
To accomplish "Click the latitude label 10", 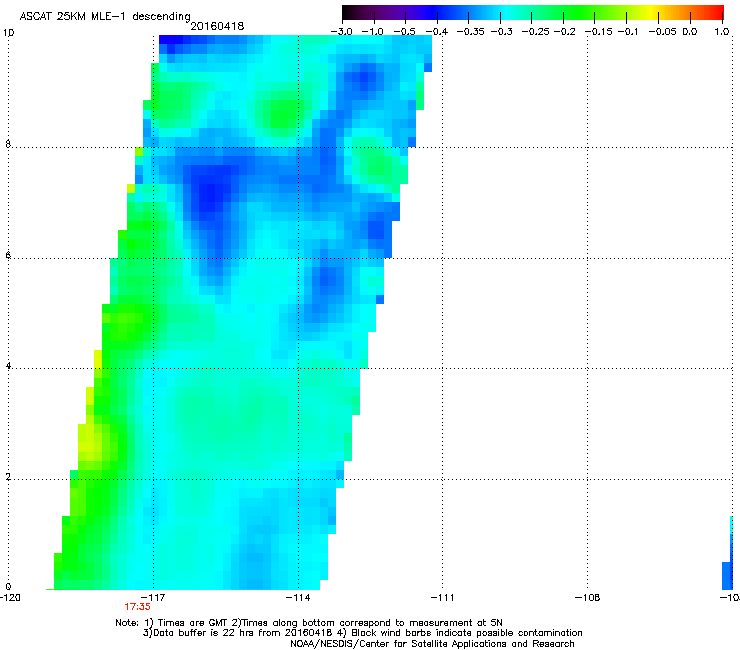I will (8, 33).
